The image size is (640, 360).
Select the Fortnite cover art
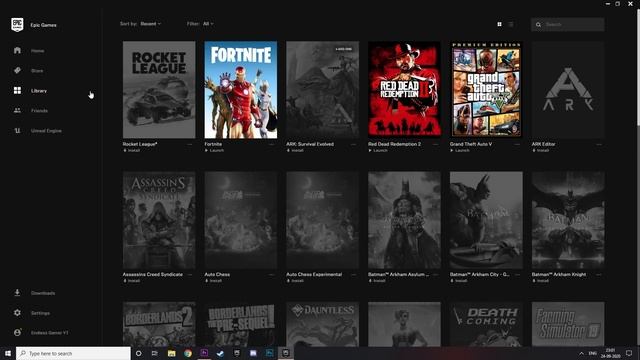pyautogui.click(x=241, y=89)
